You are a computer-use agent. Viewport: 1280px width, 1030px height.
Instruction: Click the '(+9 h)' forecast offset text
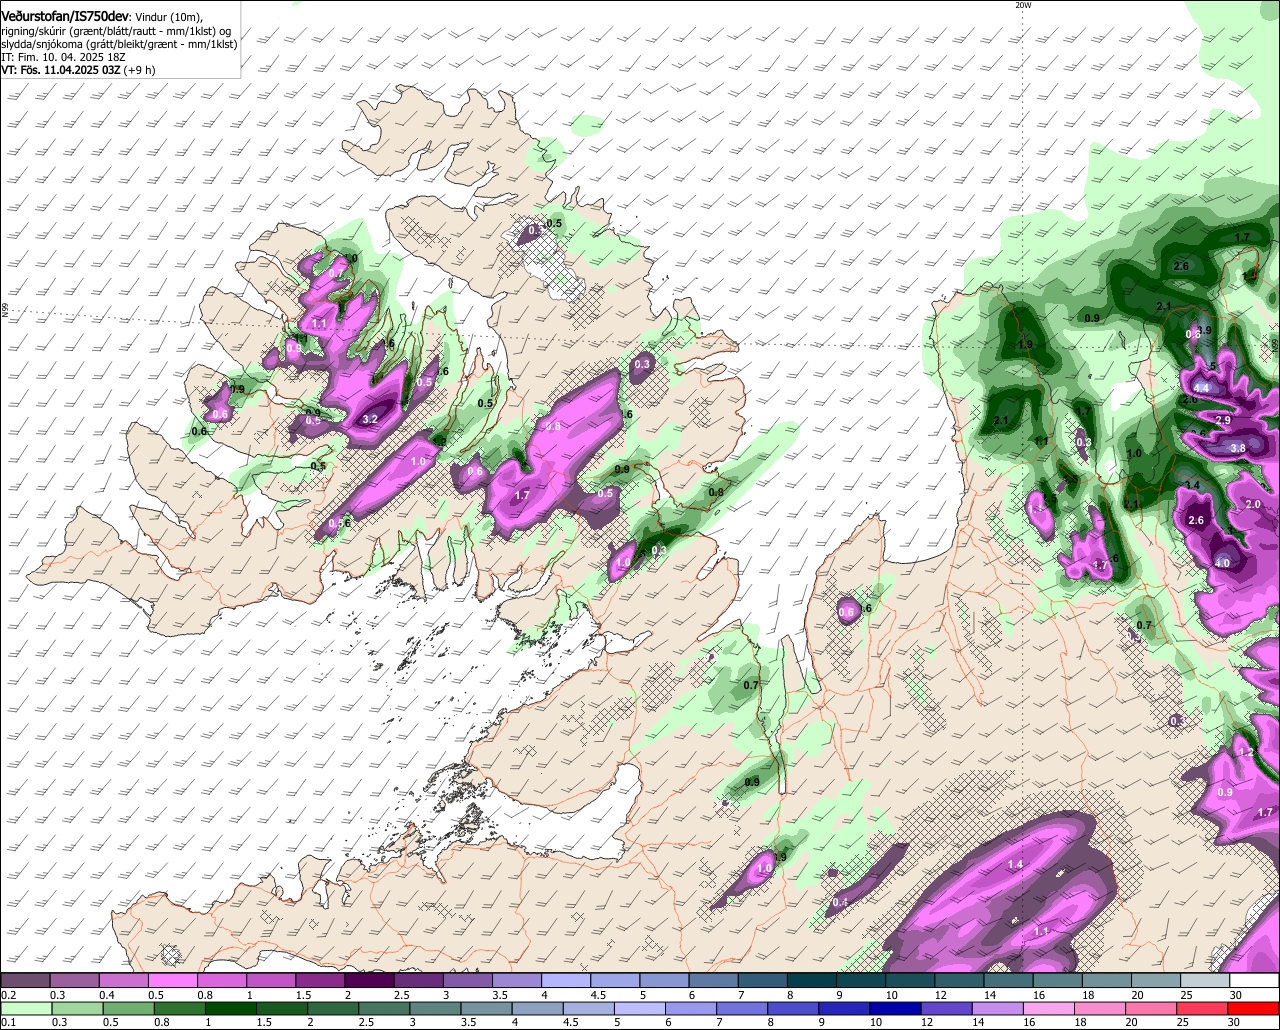pyautogui.click(x=139, y=70)
